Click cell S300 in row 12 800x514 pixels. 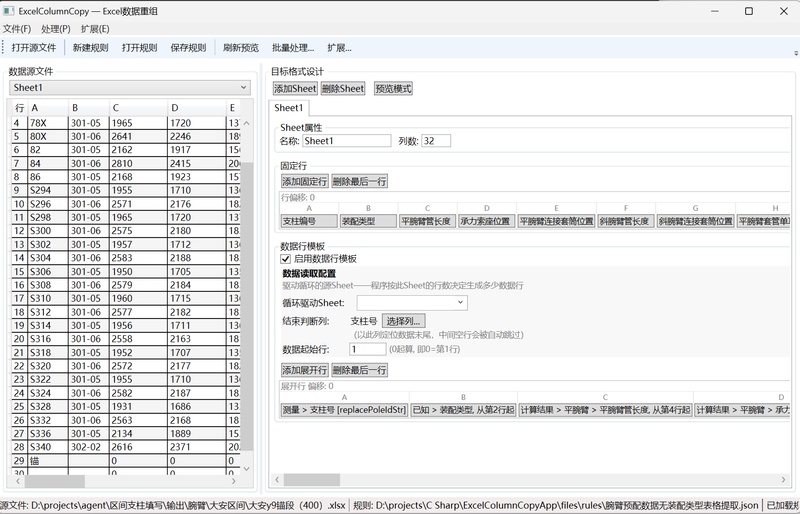48,231
